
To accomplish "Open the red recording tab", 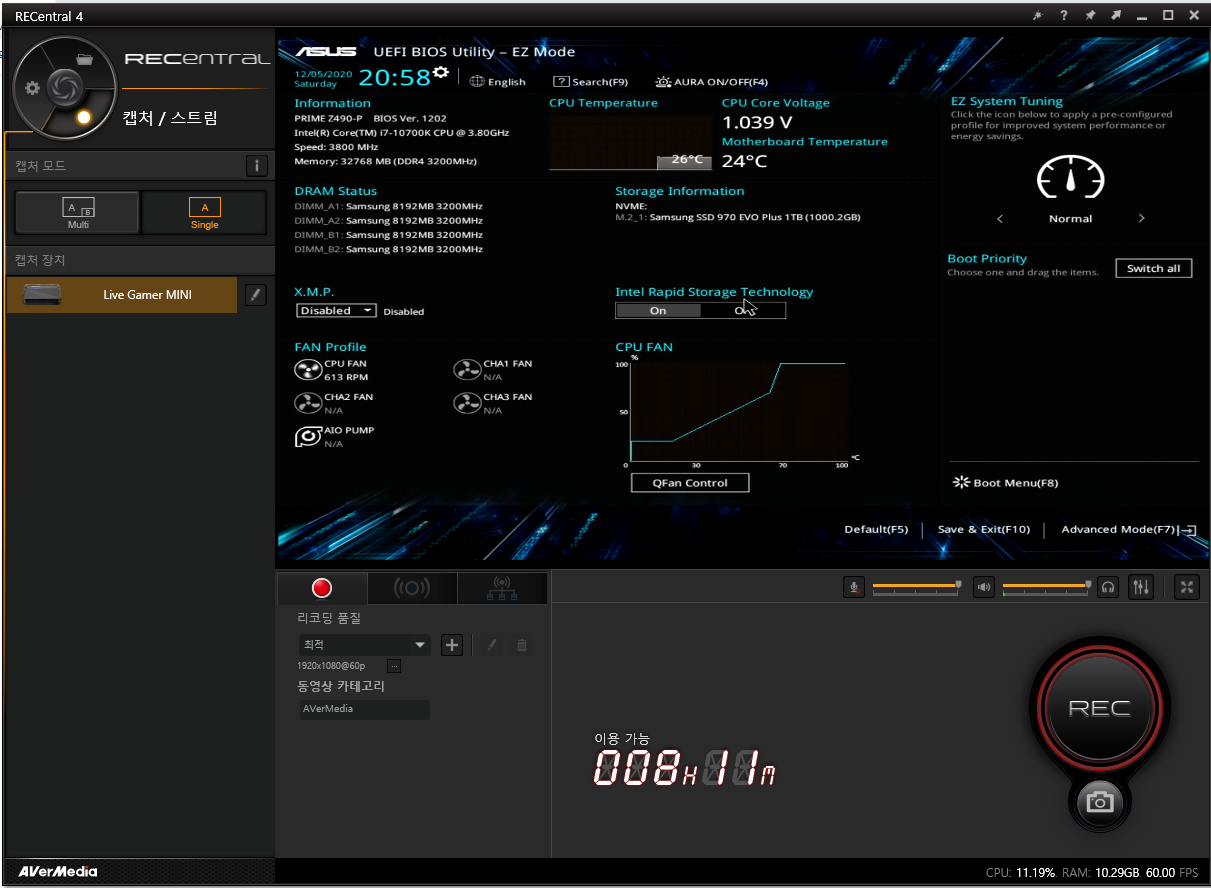I will (x=322, y=588).
